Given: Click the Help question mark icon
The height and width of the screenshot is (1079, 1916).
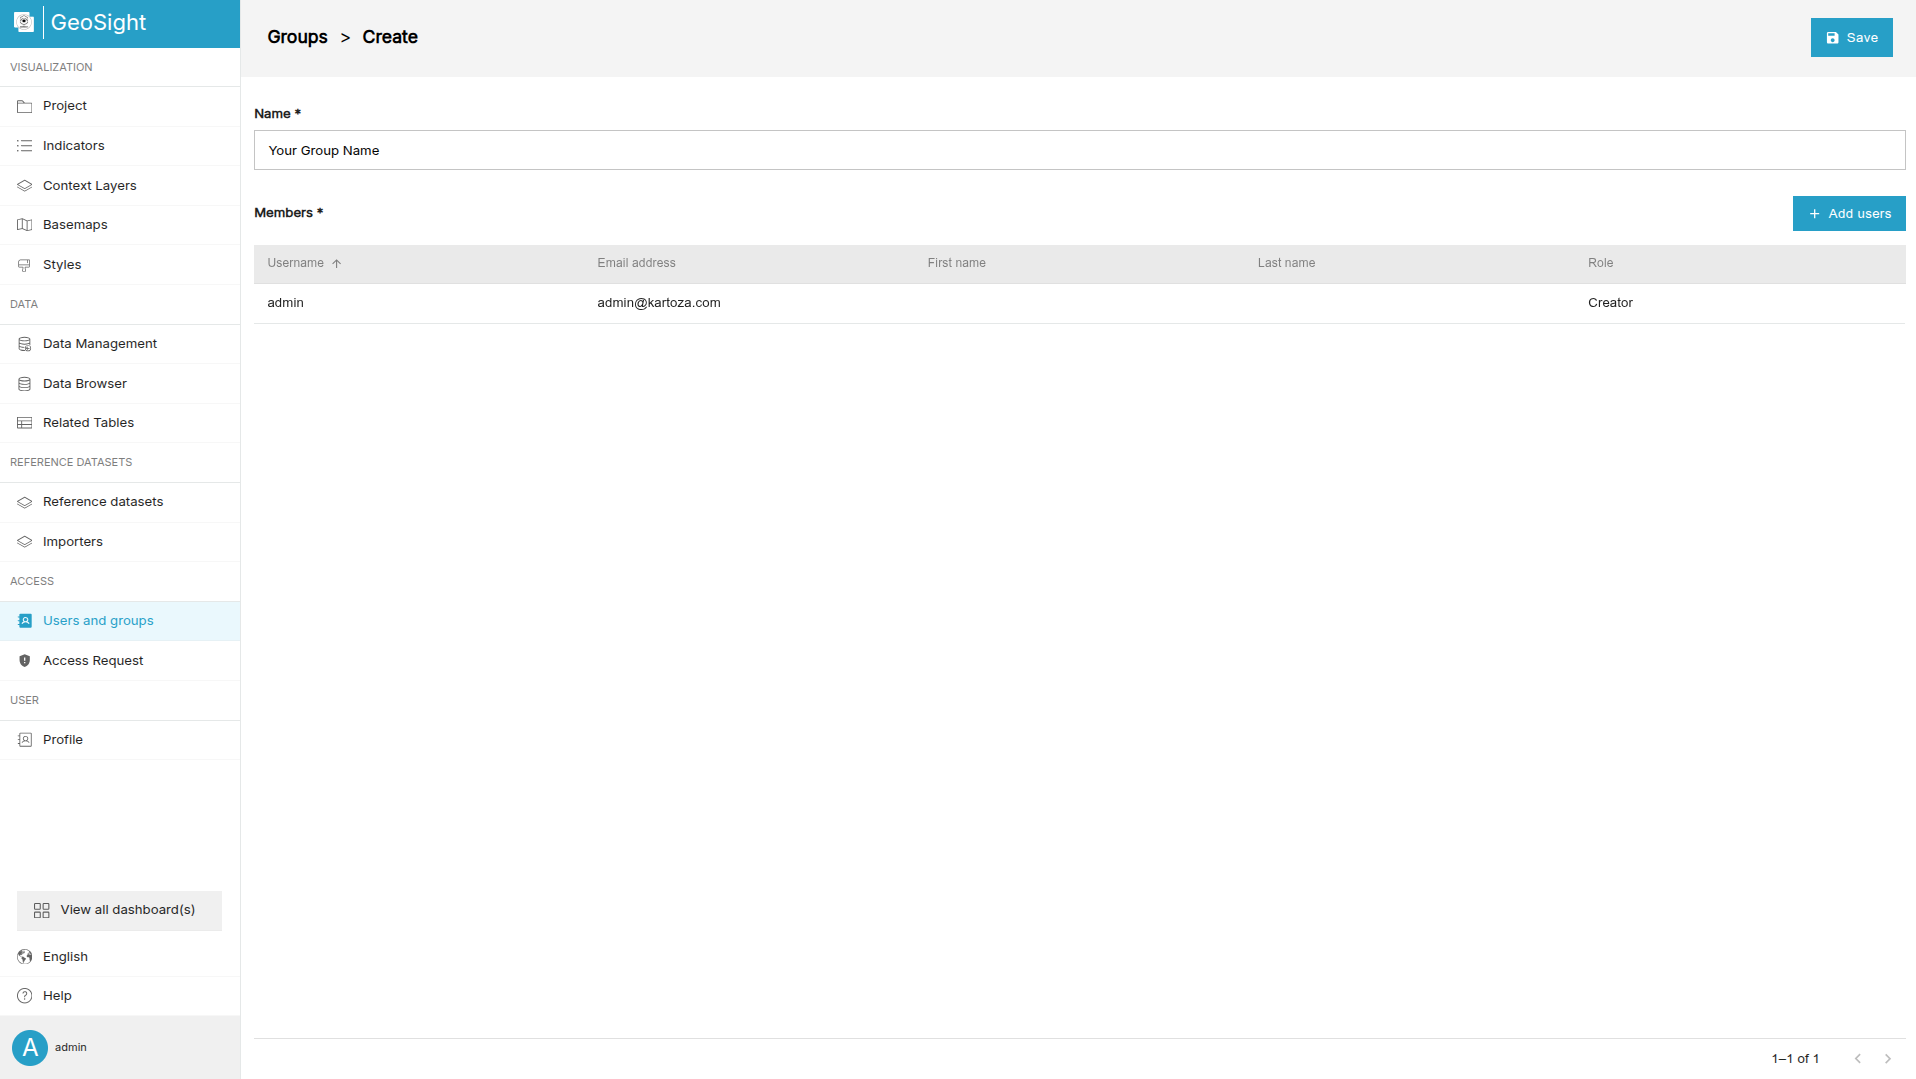Looking at the screenshot, I should click(25, 996).
